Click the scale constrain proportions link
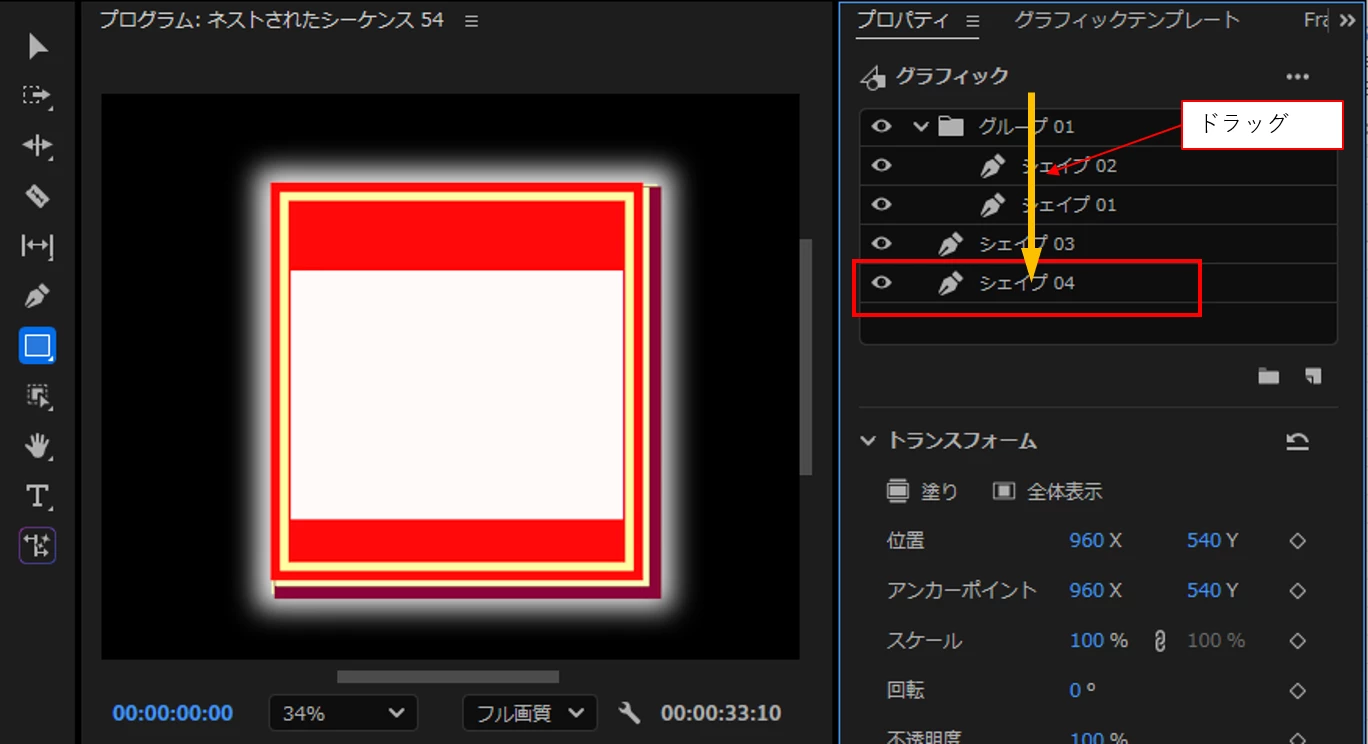Screen dimensions: 1368x744 coord(1160,641)
